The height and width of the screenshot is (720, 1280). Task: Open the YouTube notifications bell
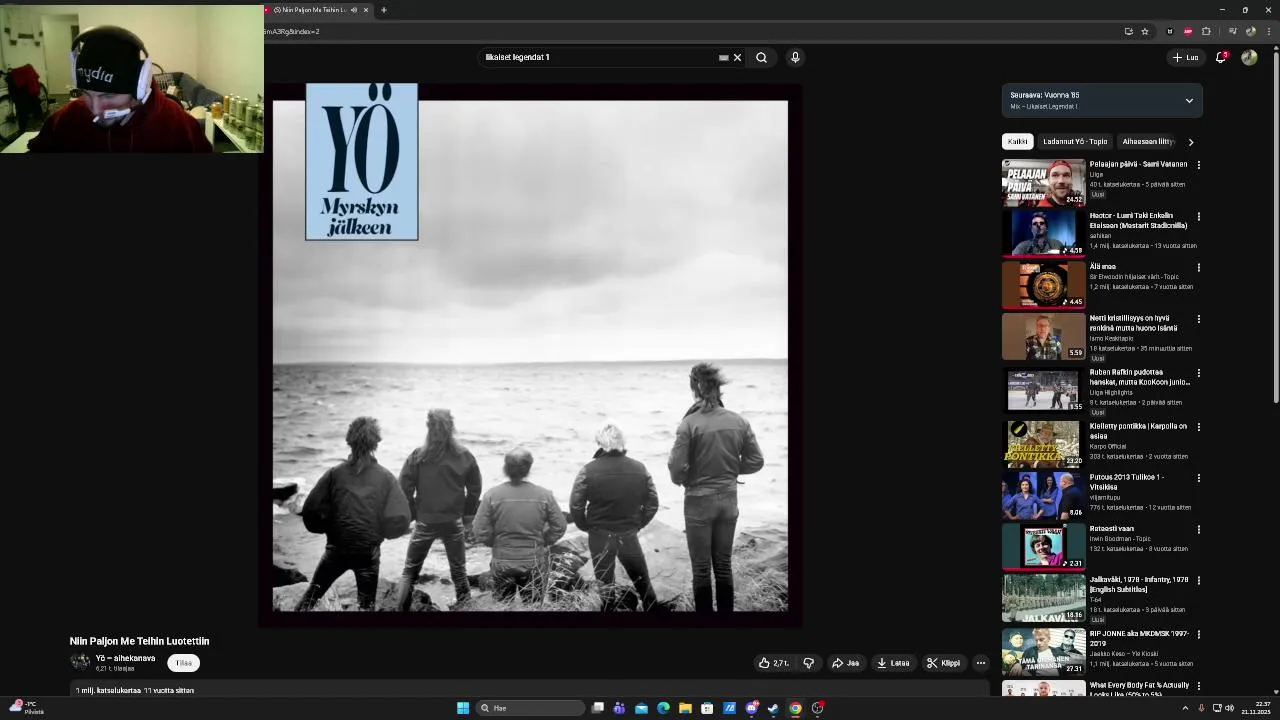1221,57
